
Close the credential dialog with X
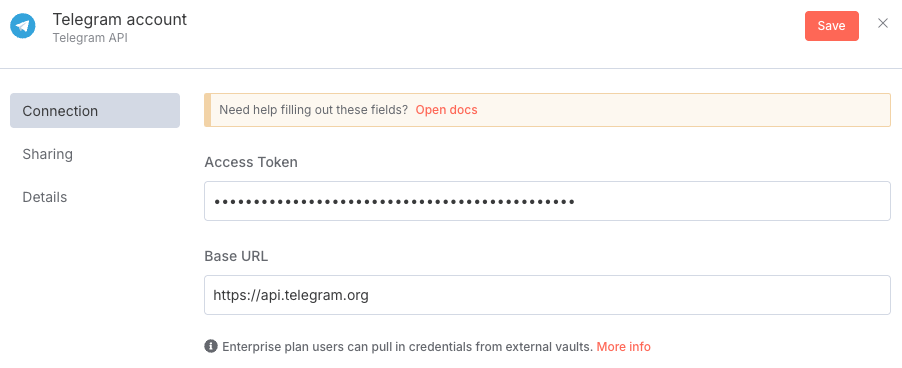(882, 24)
